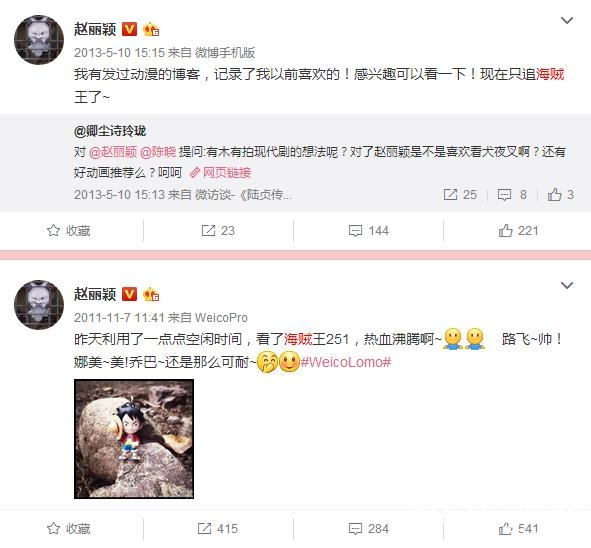Like the second post with 541 likes
The width and height of the screenshot is (591, 548).
tap(518, 528)
